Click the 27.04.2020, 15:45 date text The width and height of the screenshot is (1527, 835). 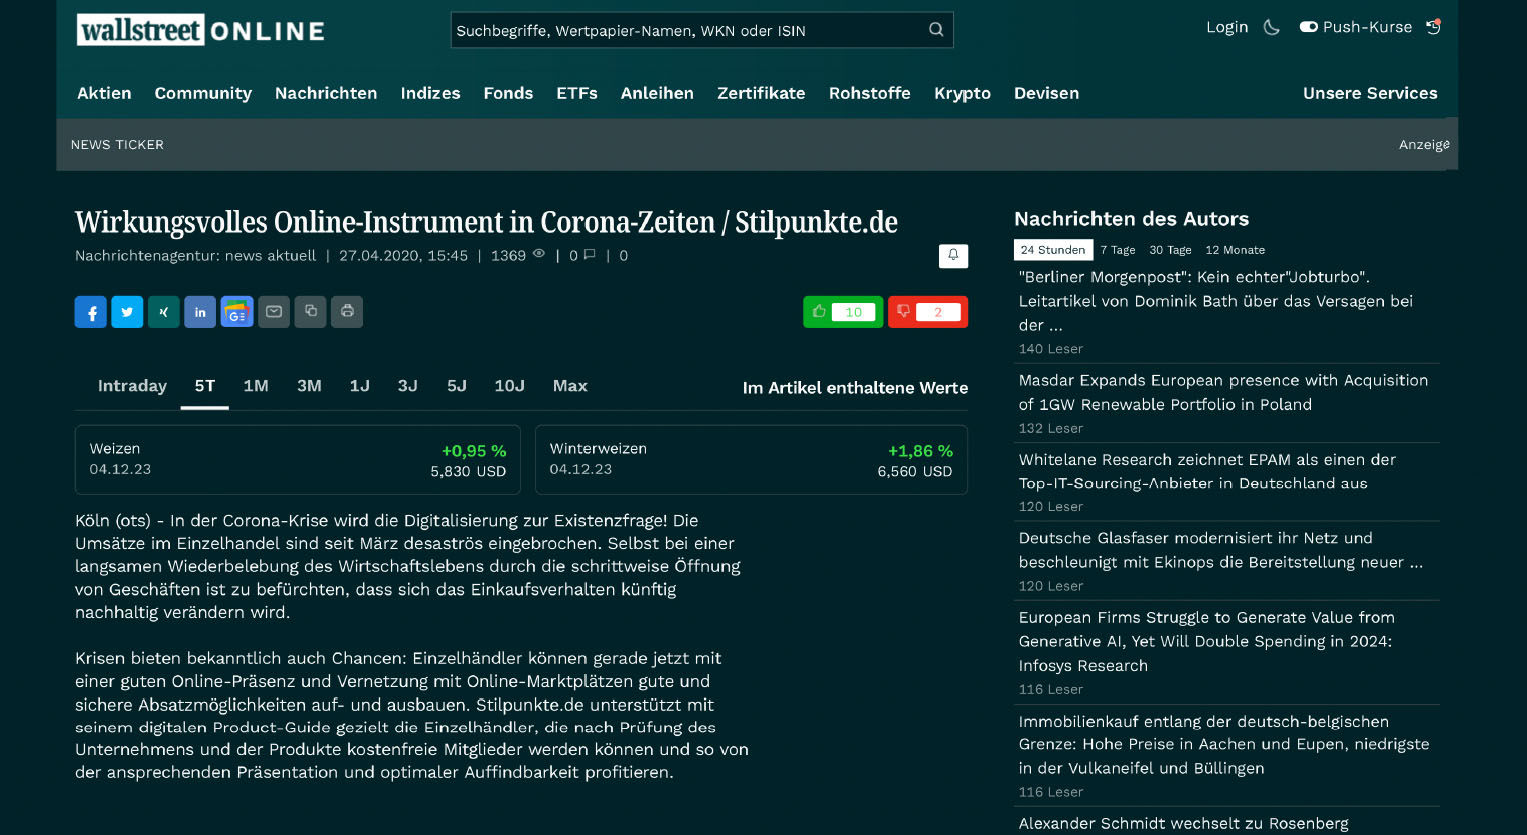(x=403, y=255)
